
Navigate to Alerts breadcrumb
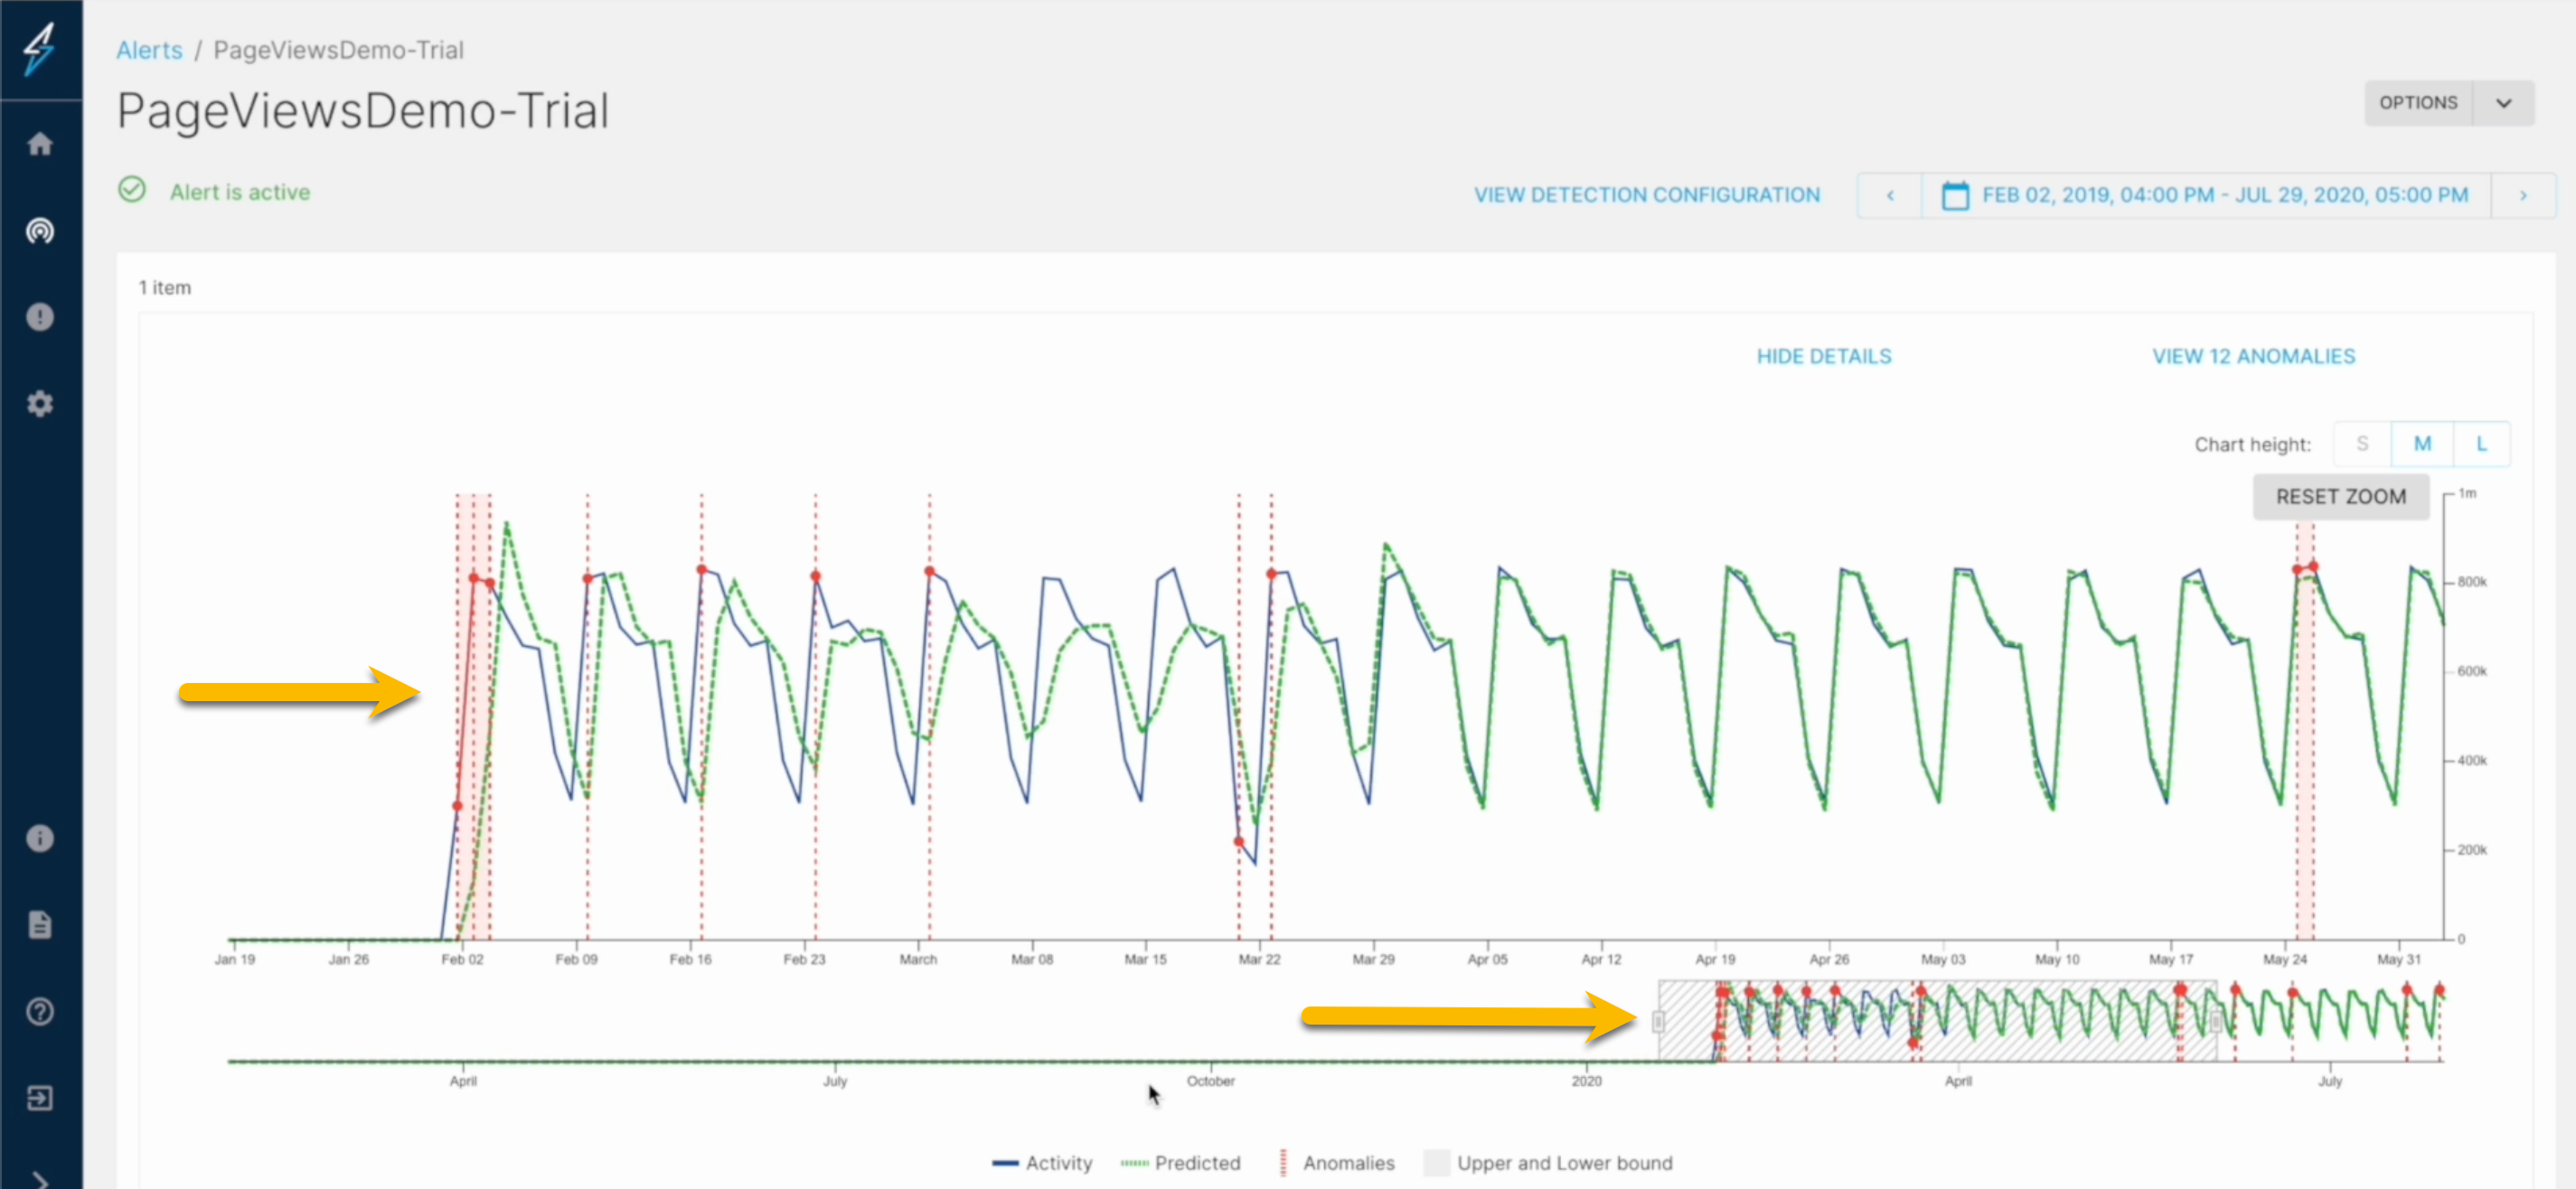click(x=149, y=50)
